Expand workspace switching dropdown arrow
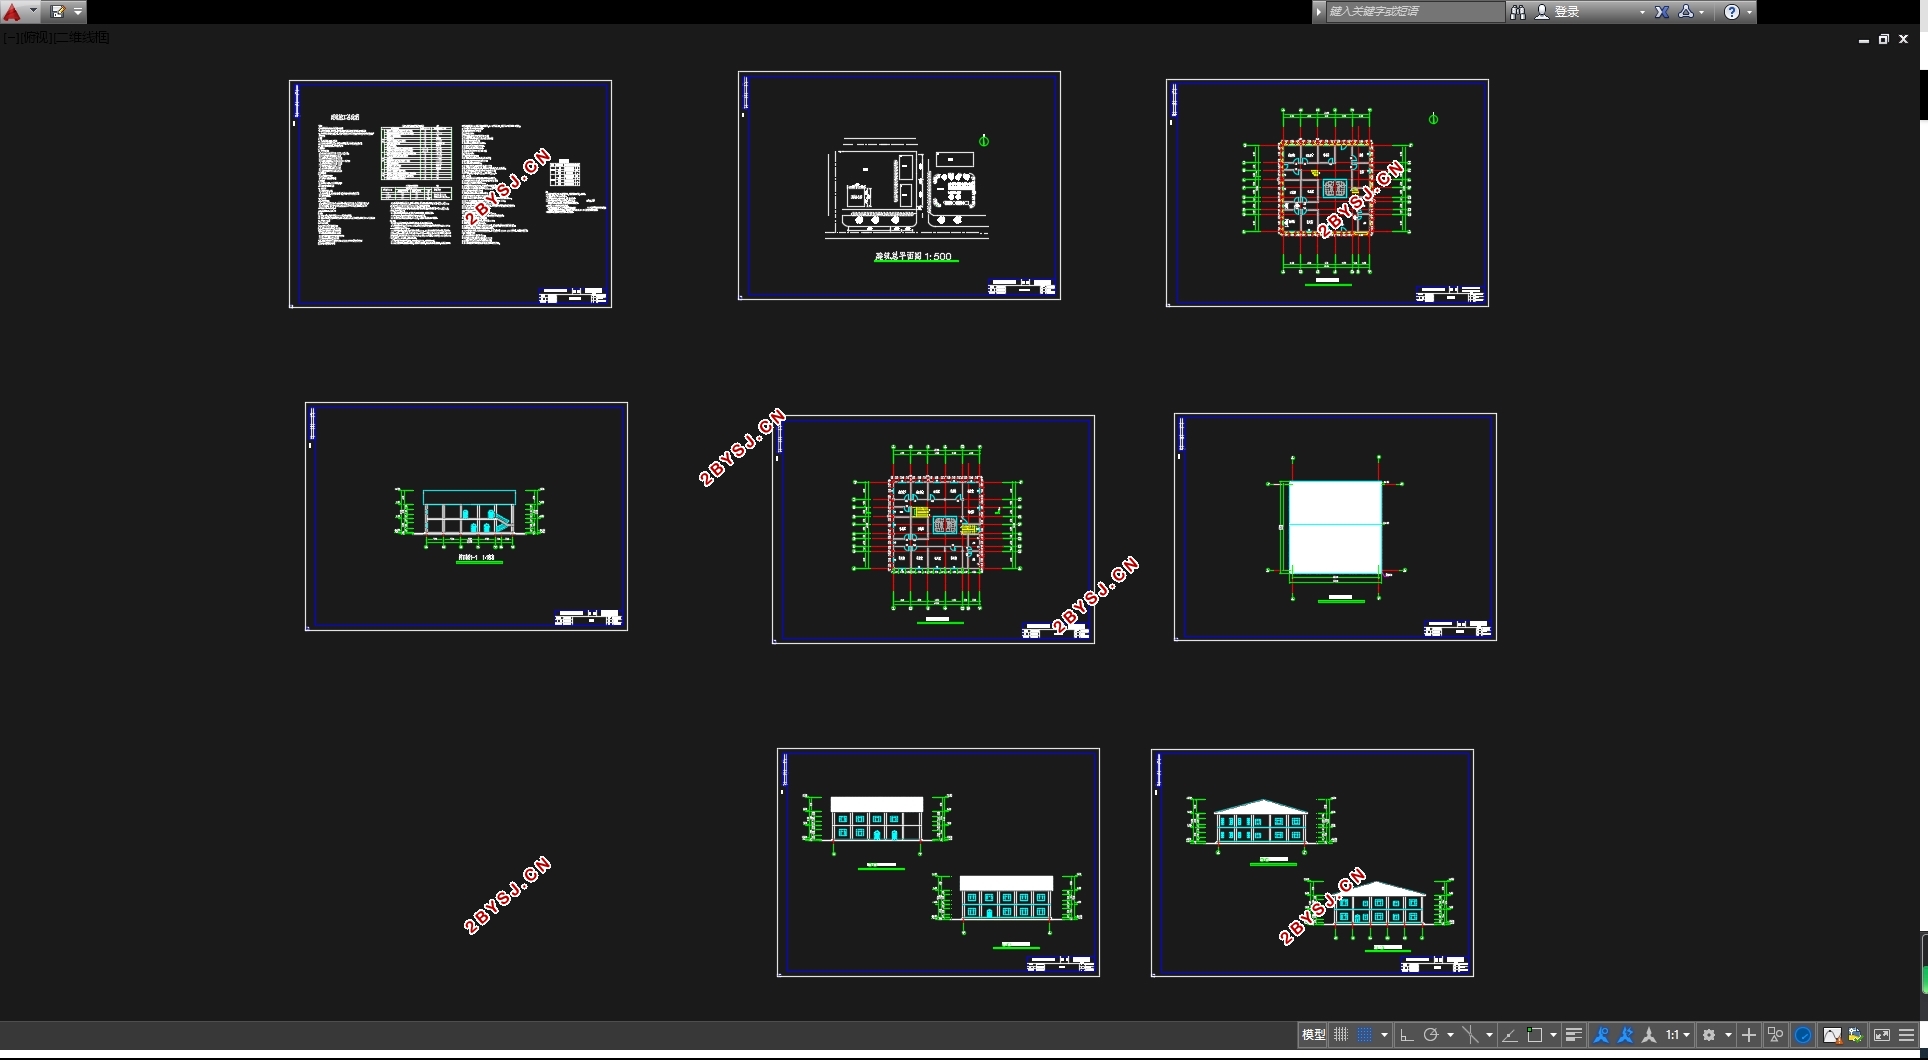Image resolution: width=1928 pixels, height=1060 pixels. [1728, 1035]
